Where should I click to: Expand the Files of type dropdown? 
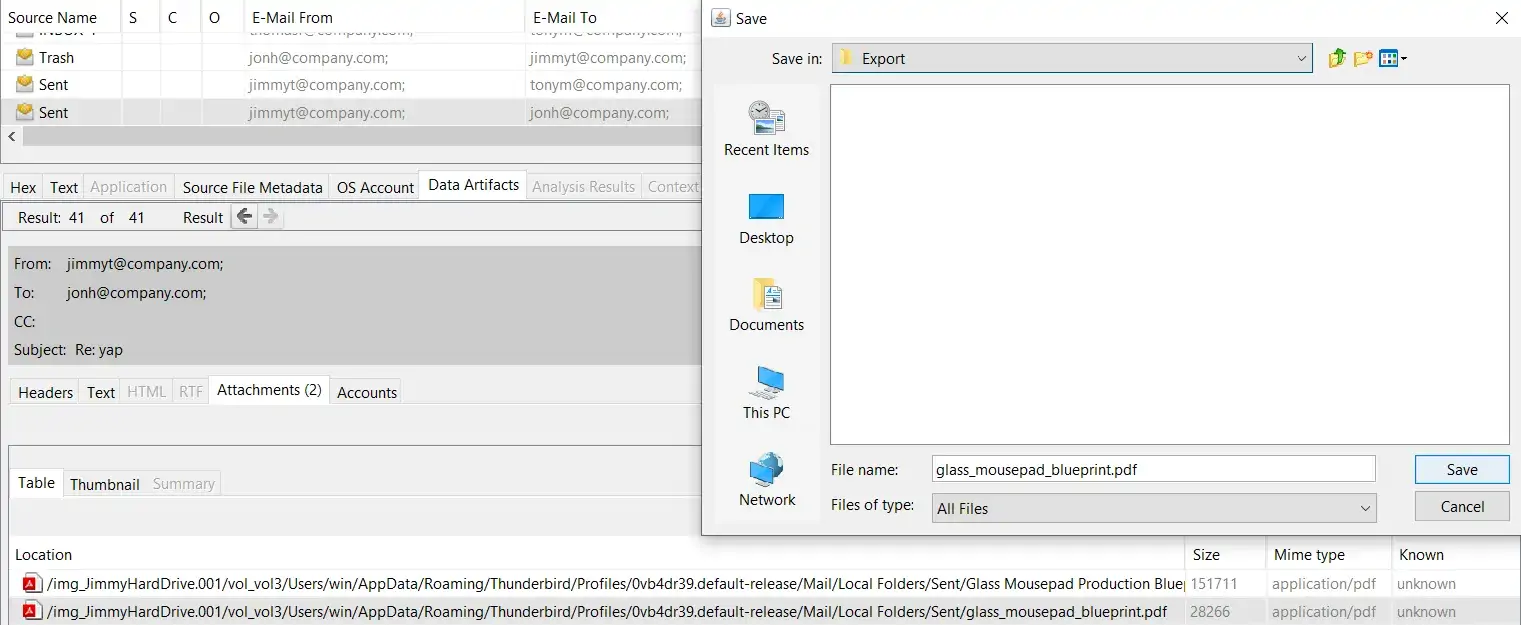pos(1365,508)
